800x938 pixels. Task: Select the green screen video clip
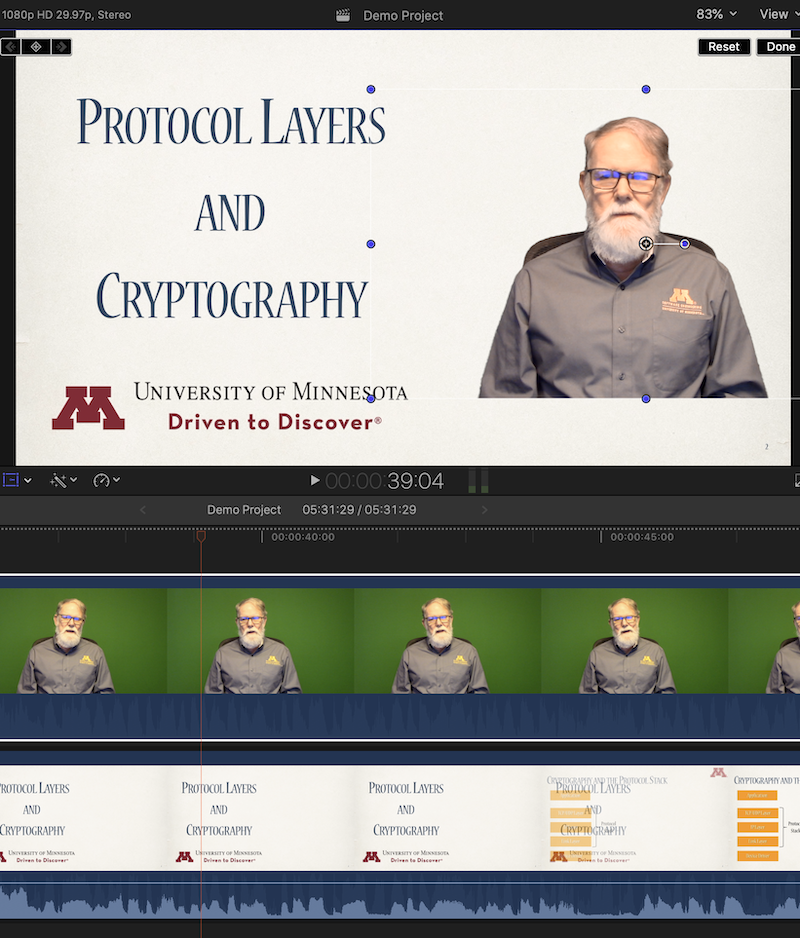pyautogui.click(x=400, y=640)
